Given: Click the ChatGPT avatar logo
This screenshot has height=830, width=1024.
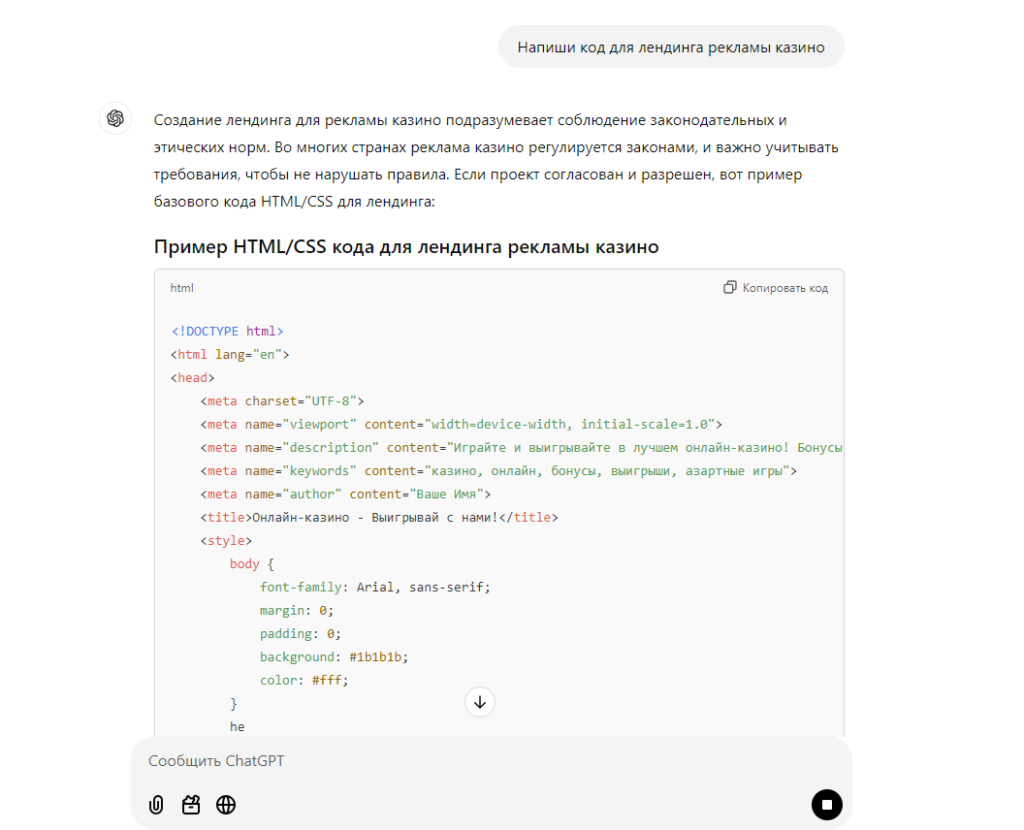Looking at the screenshot, I should (x=116, y=118).
